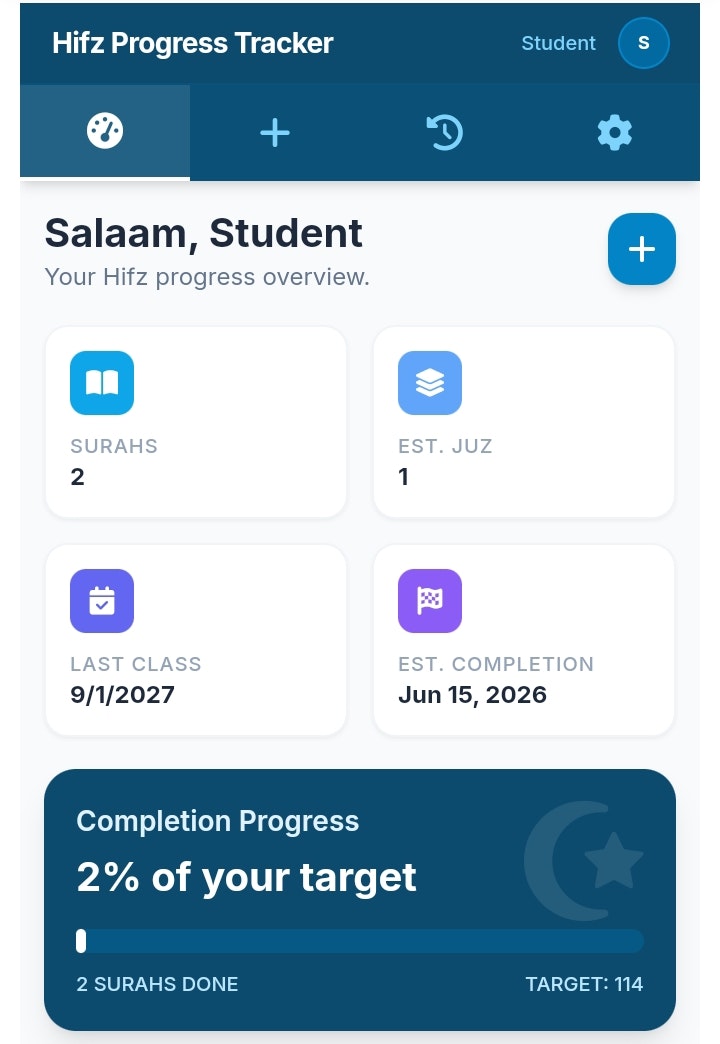Click the stacked layers icon on Est. Juz card
Viewport: 720px width, 1044px height.
click(x=429, y=382)
